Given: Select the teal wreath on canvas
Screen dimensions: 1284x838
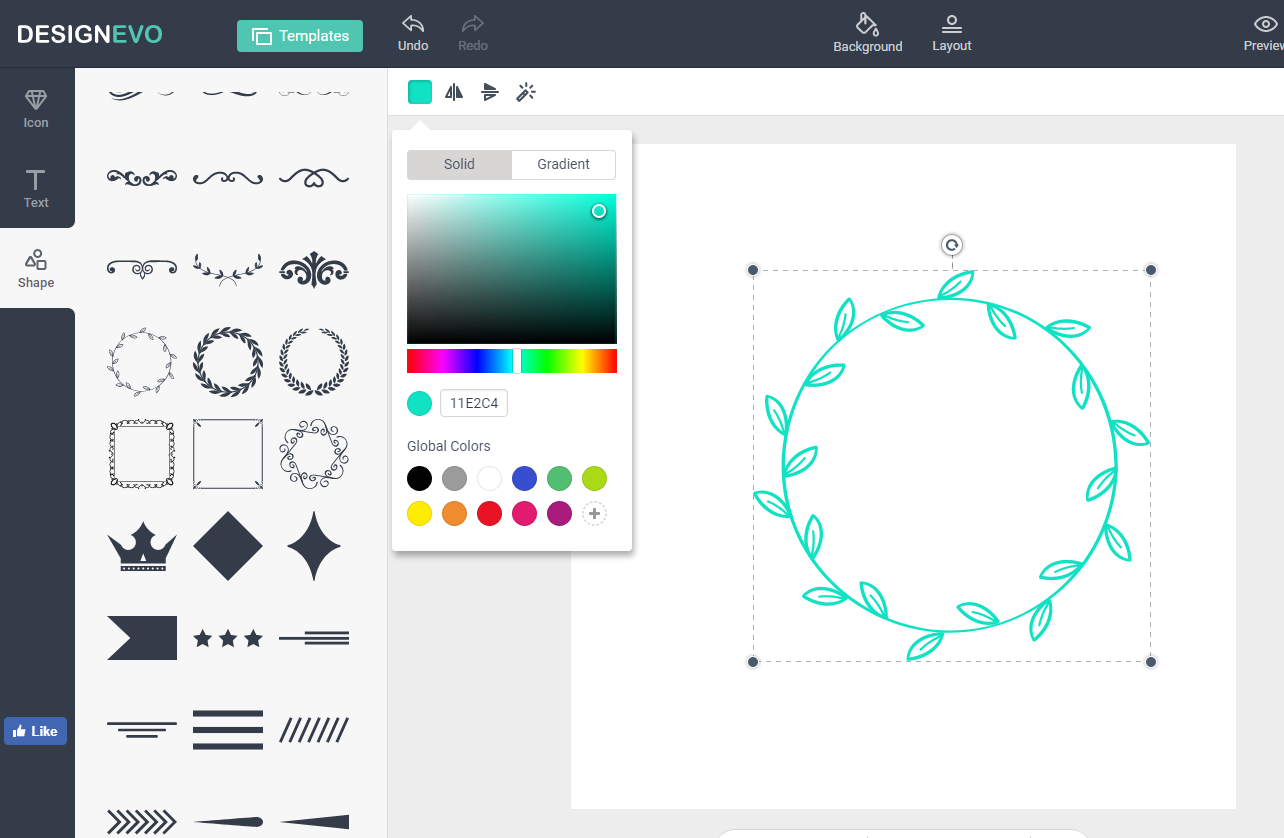Looking at the screenshot, I should pos(951,465).
